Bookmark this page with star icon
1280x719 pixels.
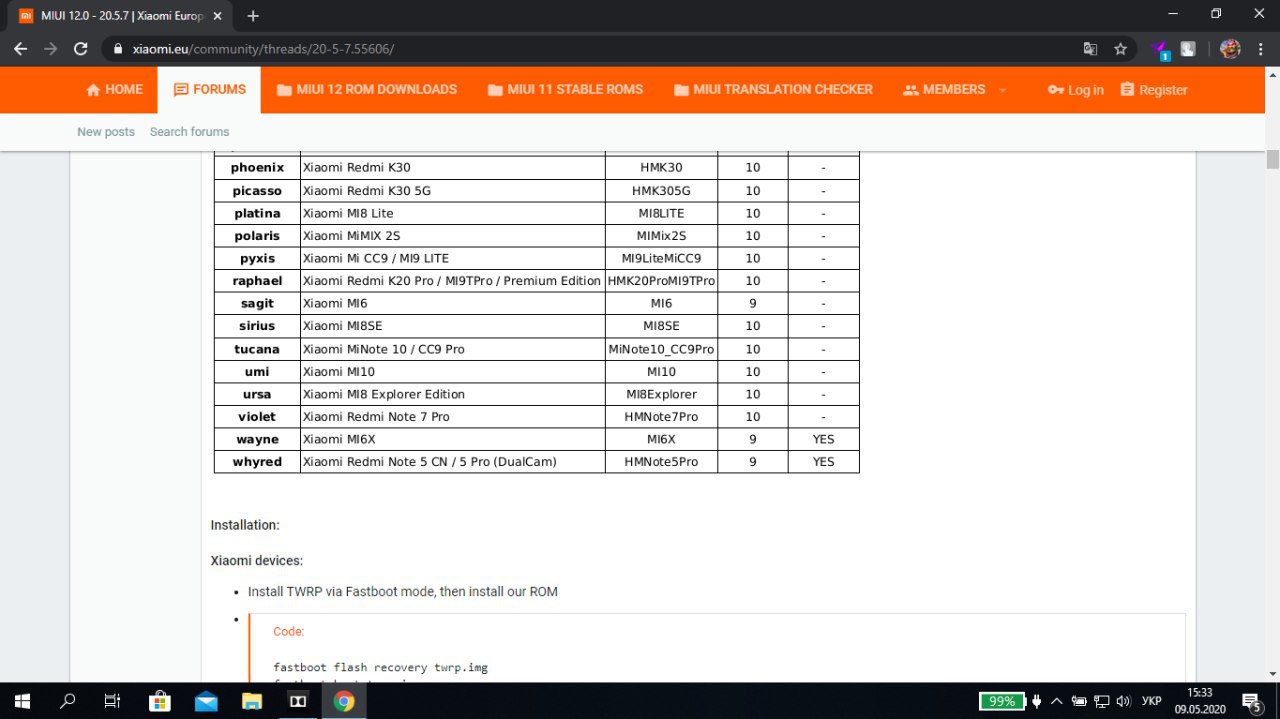tap(1120, 48)
